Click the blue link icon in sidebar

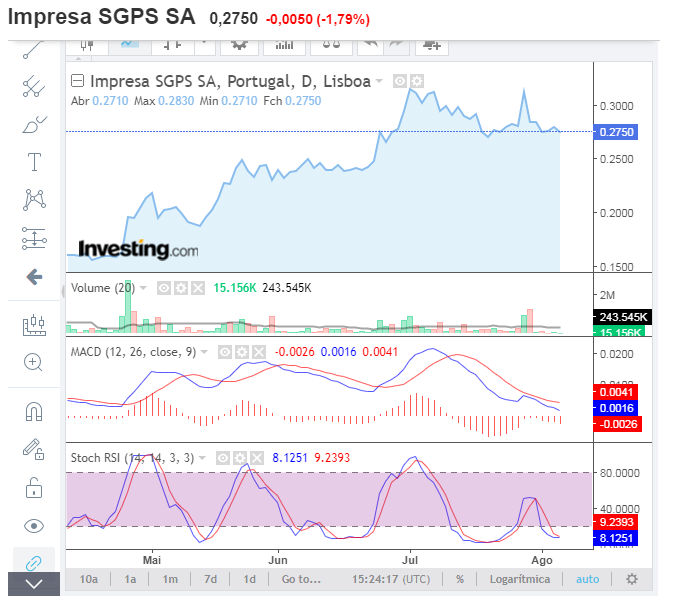[x=34, y=562]
